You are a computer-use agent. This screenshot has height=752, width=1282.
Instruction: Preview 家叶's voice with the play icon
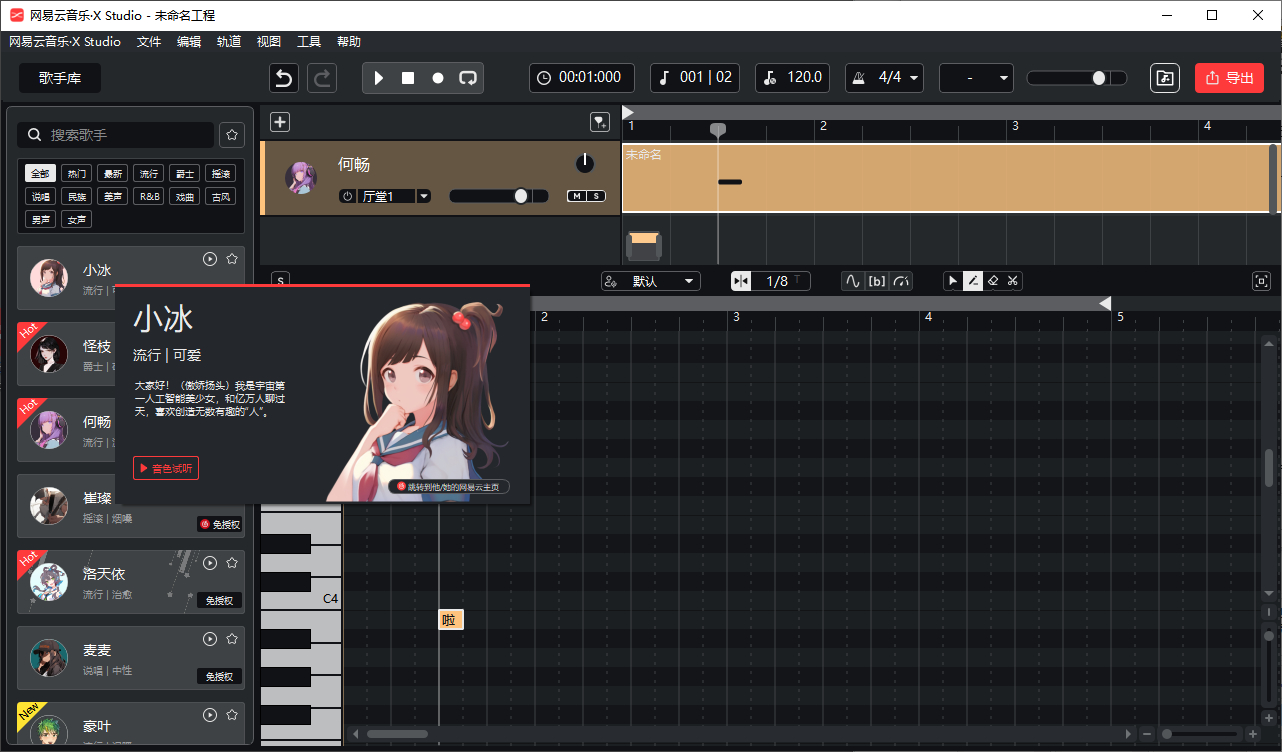coord(210,715)
